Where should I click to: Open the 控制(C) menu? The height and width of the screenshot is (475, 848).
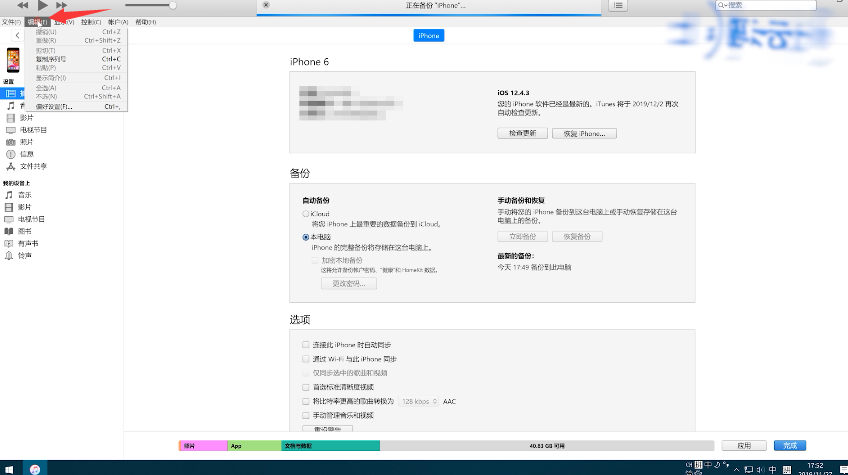pos(91,22)
